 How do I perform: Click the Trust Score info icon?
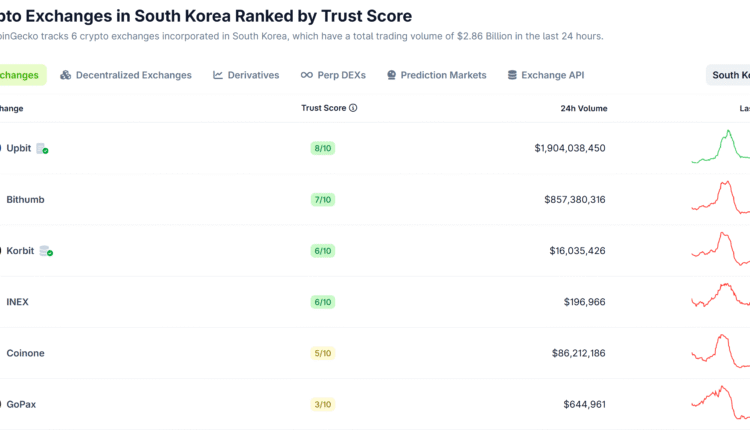pos(353,108)
